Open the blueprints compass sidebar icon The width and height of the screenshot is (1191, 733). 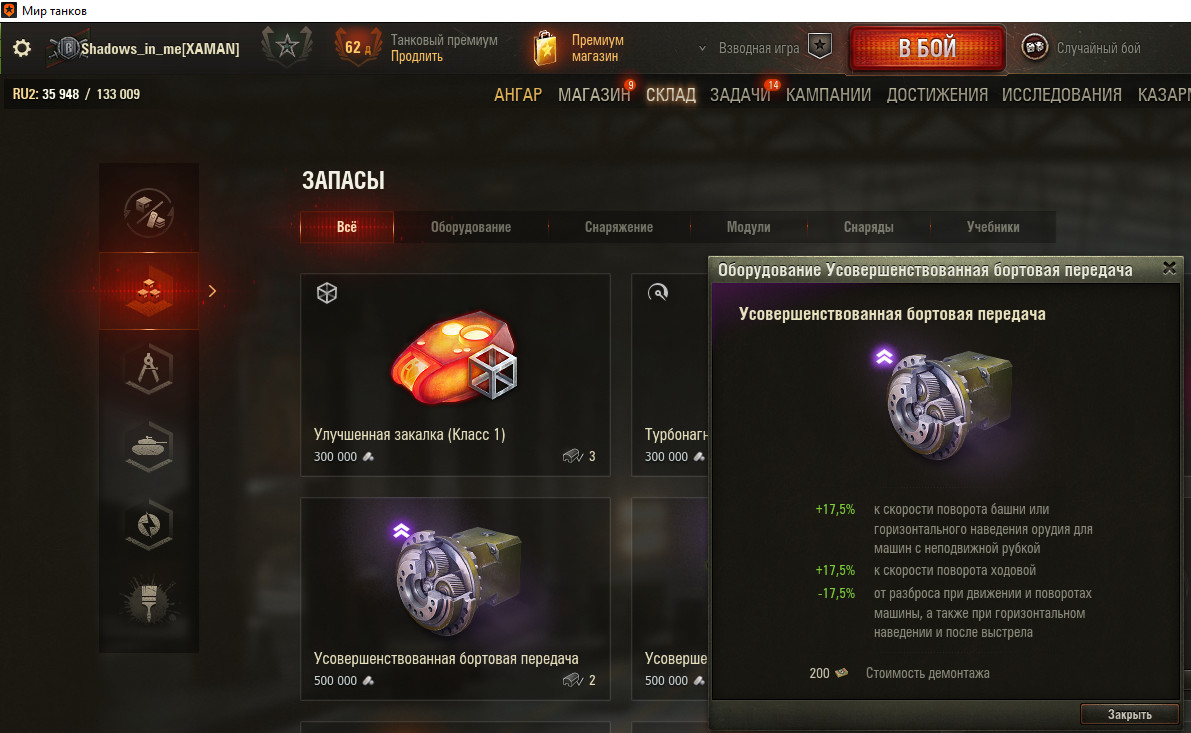[x=149, y=369]
